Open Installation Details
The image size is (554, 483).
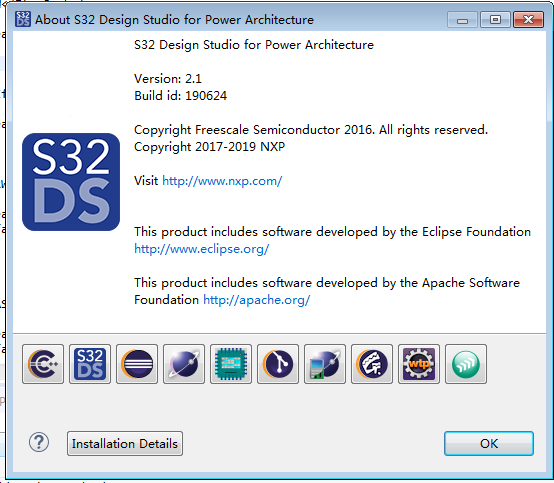(125, 443)
